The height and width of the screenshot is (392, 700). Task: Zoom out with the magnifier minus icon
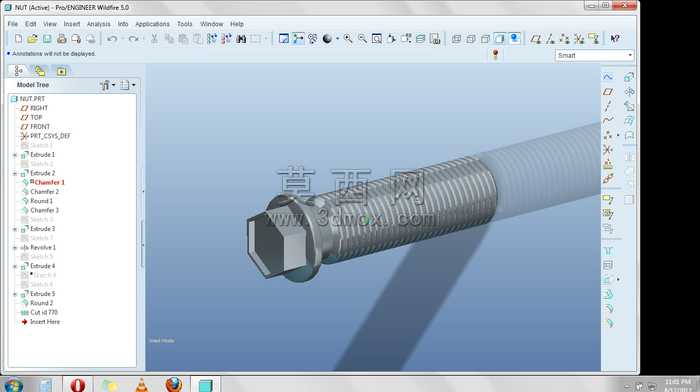[362, 39]
